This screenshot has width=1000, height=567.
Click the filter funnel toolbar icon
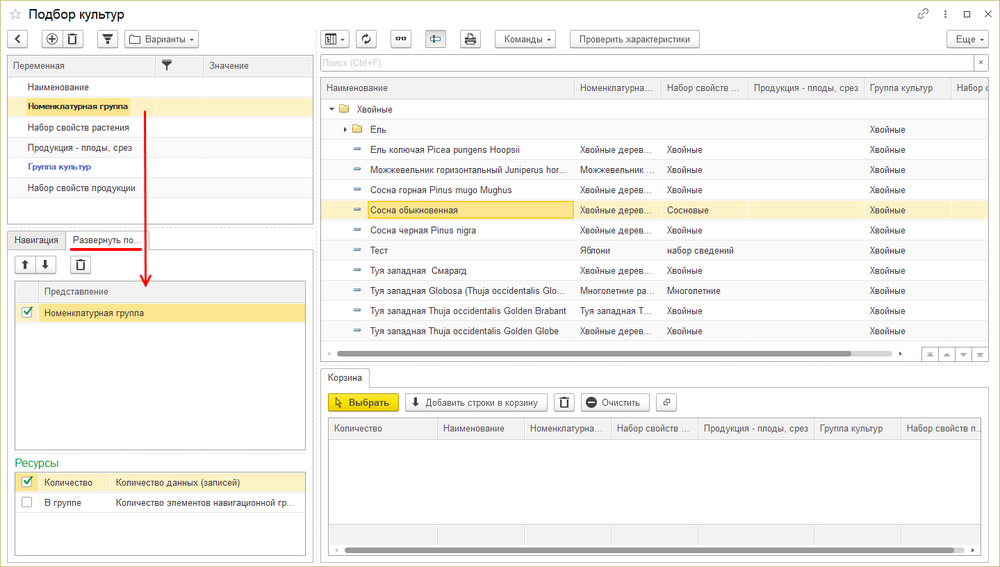pyautogui.click(x=107, y=39)
